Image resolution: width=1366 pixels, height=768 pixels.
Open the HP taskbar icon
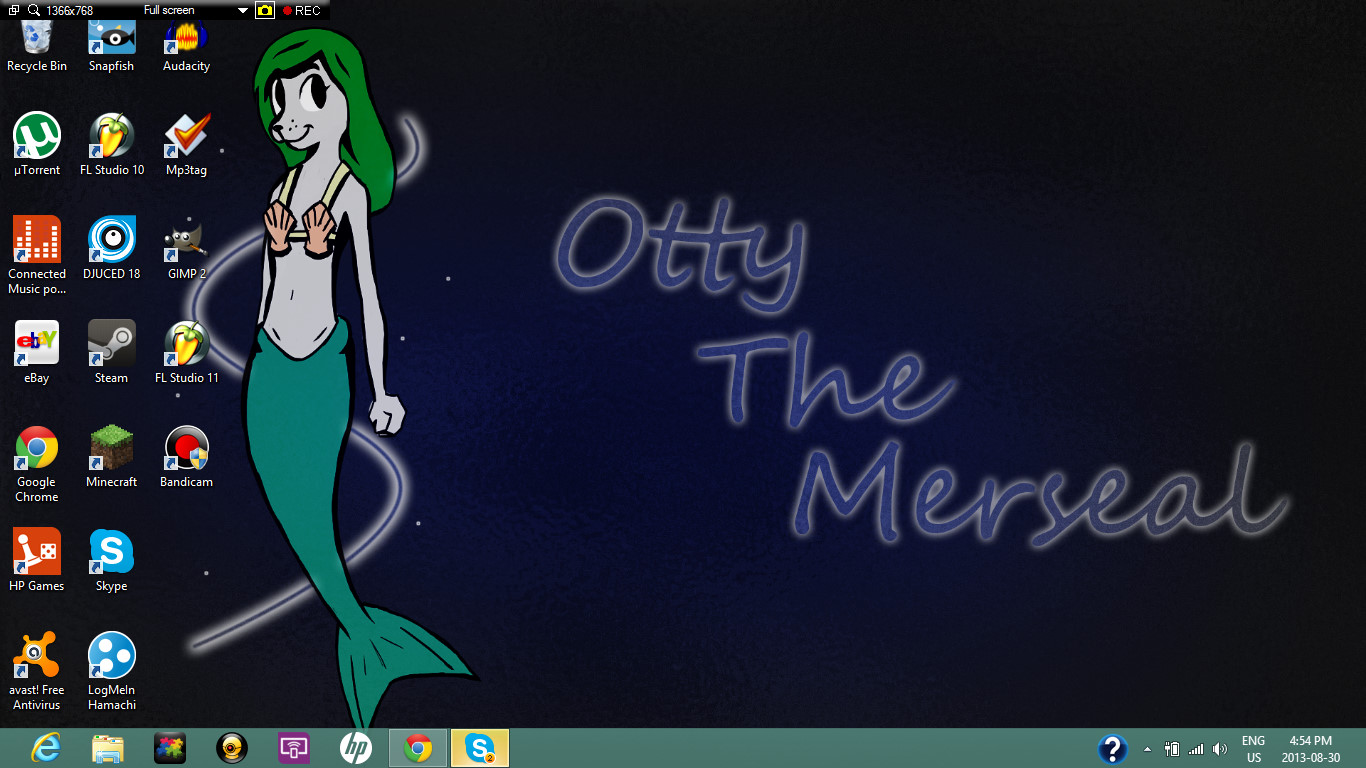tap(356, 748)
